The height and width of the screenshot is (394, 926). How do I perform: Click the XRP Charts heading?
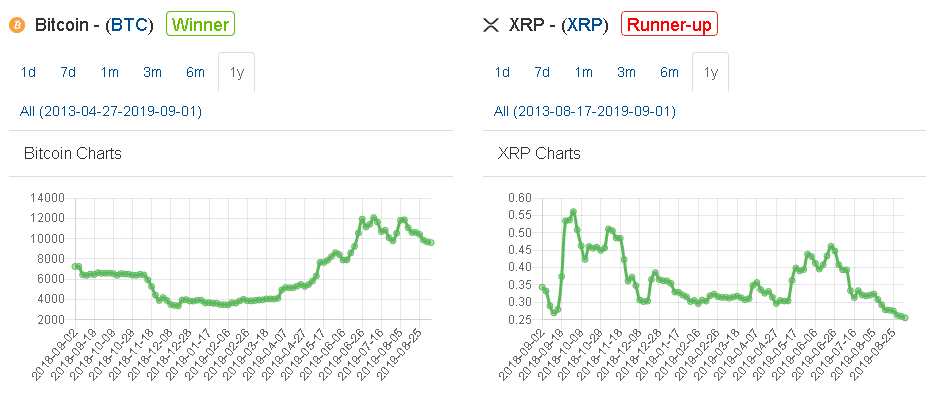539,154
